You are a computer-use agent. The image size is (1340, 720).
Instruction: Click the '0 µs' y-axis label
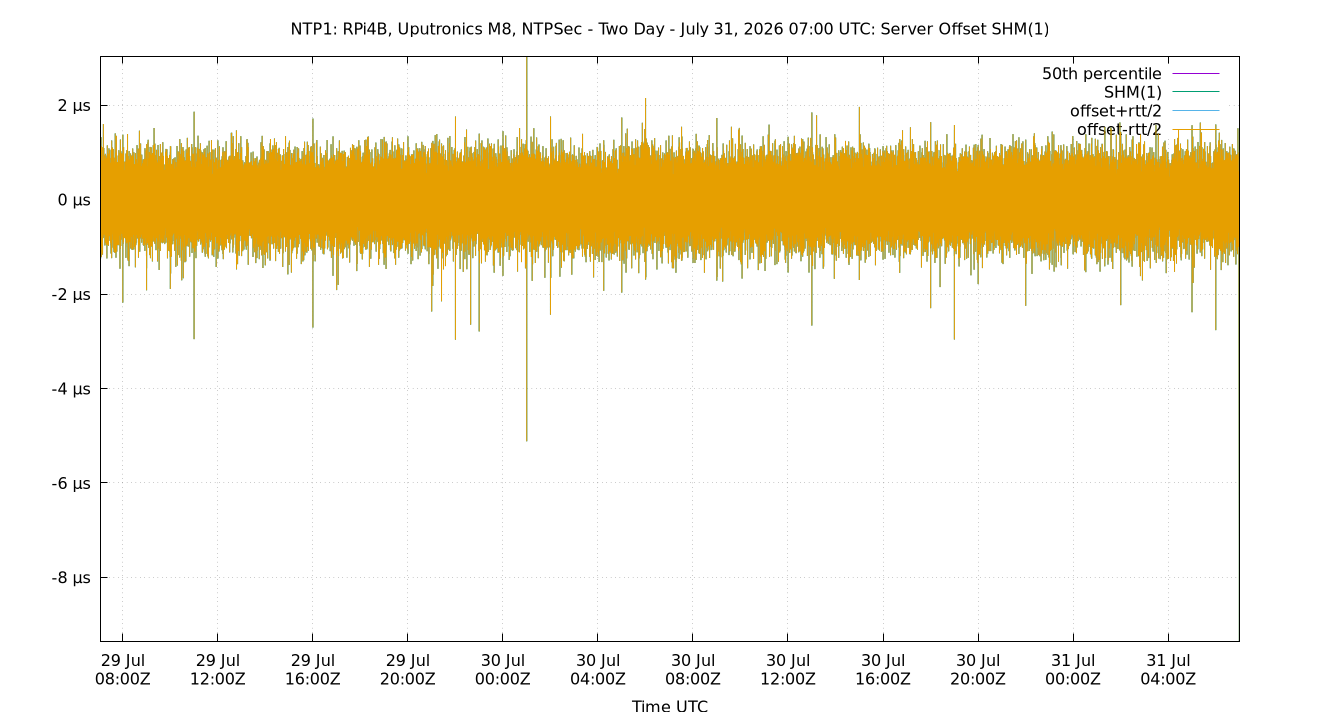pos(74,200)
